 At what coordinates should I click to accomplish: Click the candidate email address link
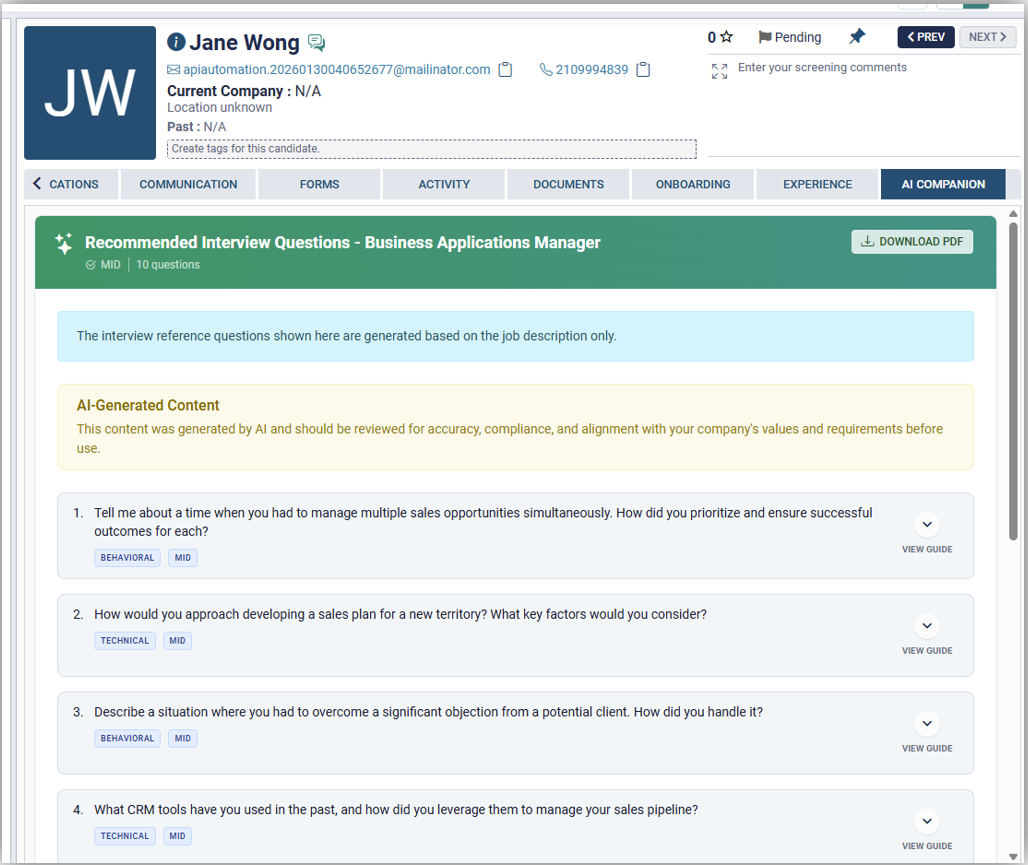pyautogui.click(x=336, y=70)
